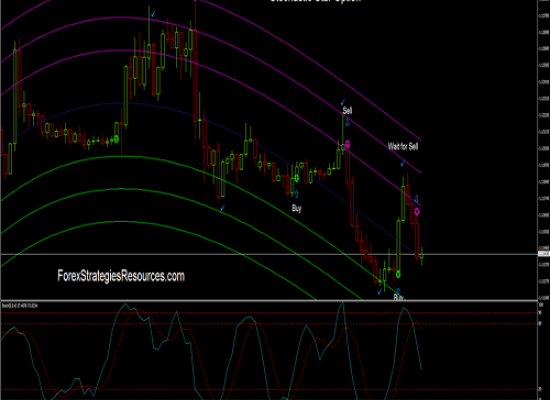Viewport: 550px width, 400px height.
Task: Click the green circle marker before the first big rally candle
Action: point(116,139)
